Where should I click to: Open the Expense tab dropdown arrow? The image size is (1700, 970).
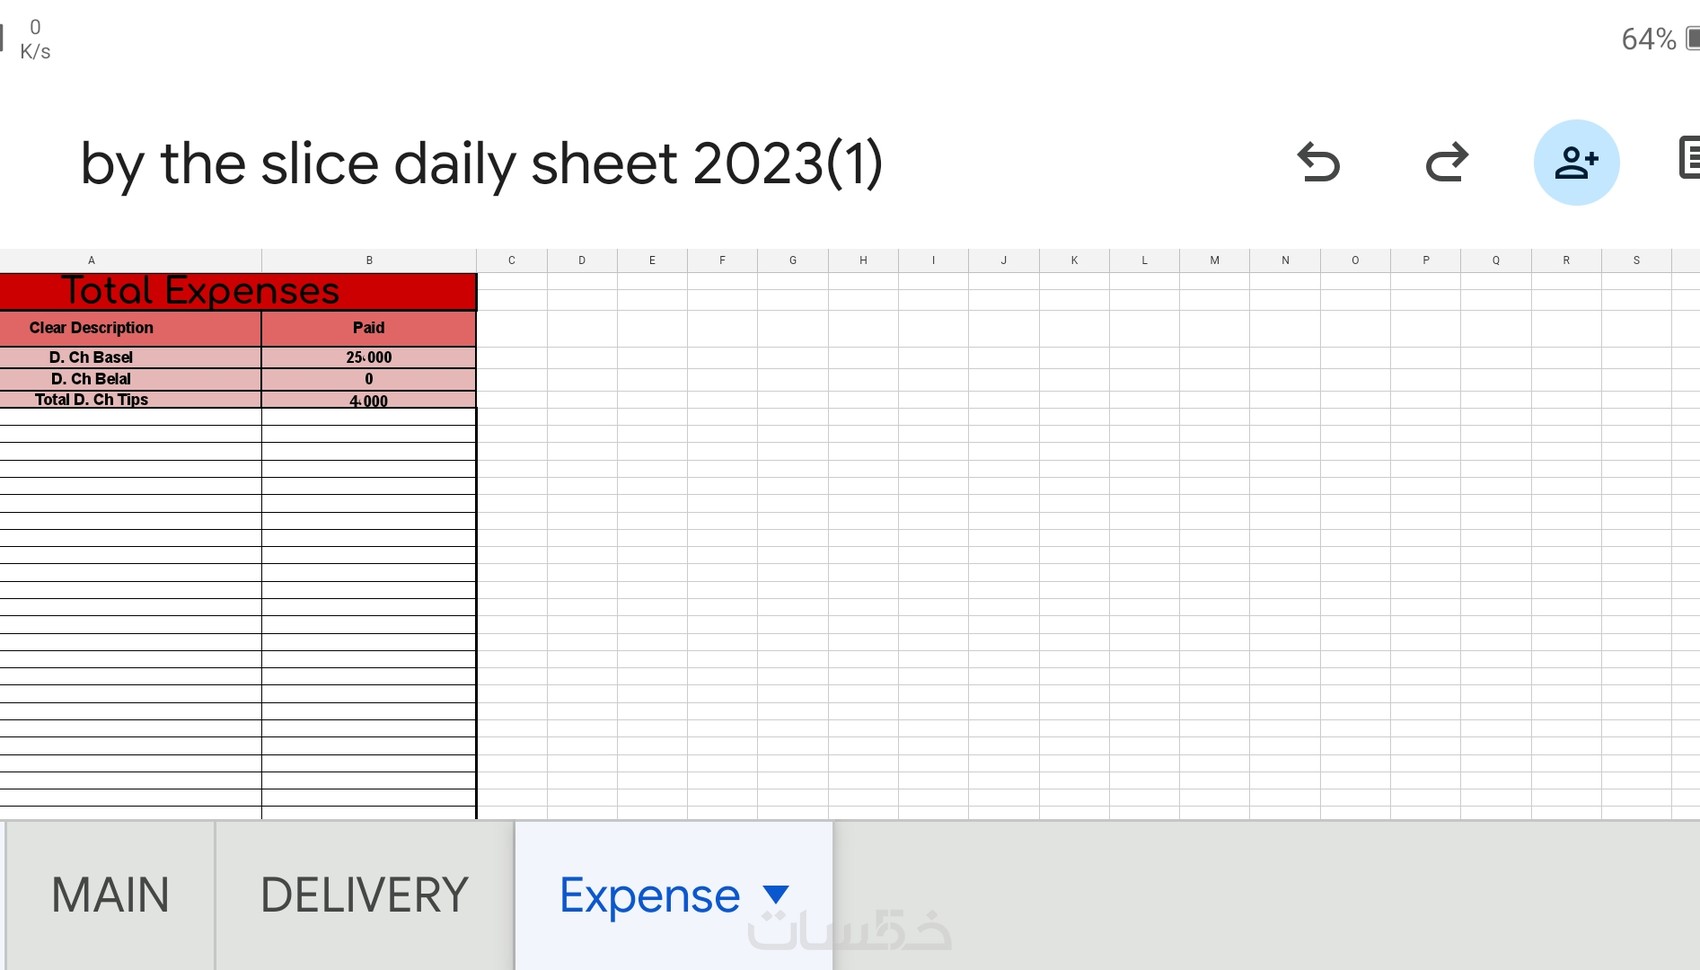point(776,894)
